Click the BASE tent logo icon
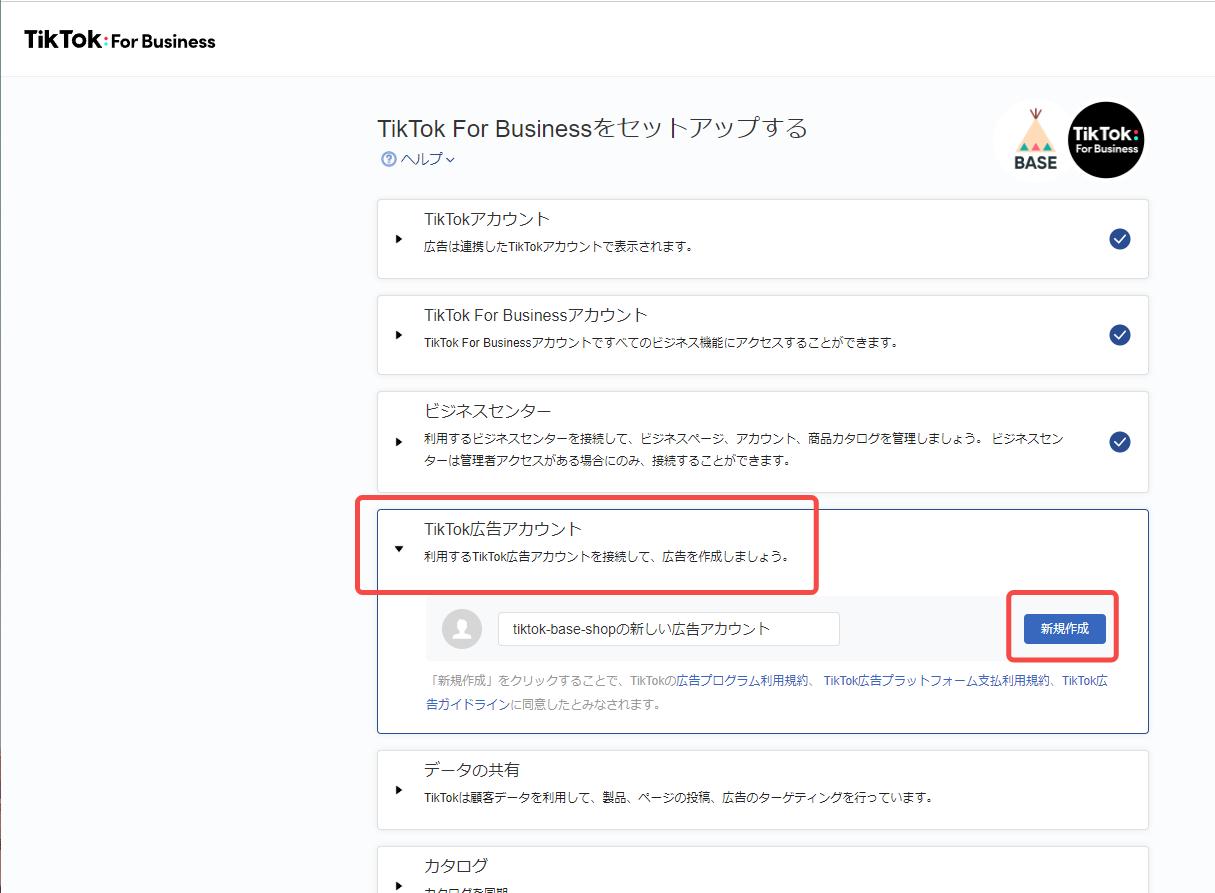The height and width of the screenshot is (893, 1215). coord(1035,140)
